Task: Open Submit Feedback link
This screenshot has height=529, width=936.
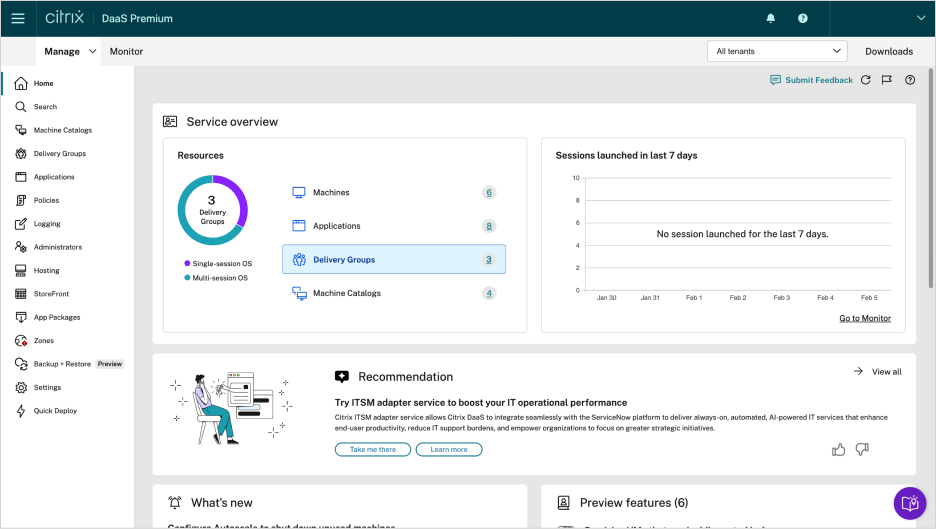Action: (x=811, y=80)
